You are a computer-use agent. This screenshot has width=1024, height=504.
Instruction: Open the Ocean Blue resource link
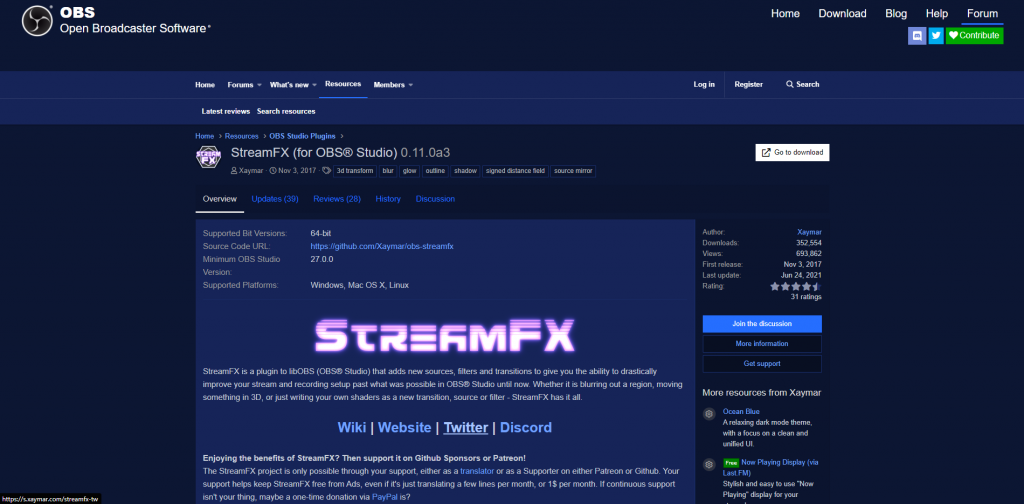coord(741,412)
